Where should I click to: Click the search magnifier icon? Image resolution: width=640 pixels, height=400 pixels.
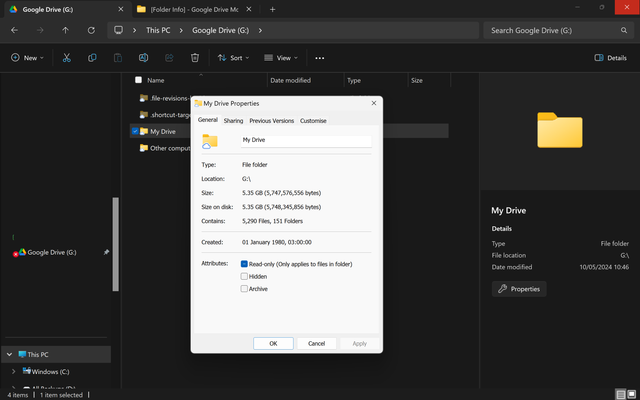tap(624, 30)
